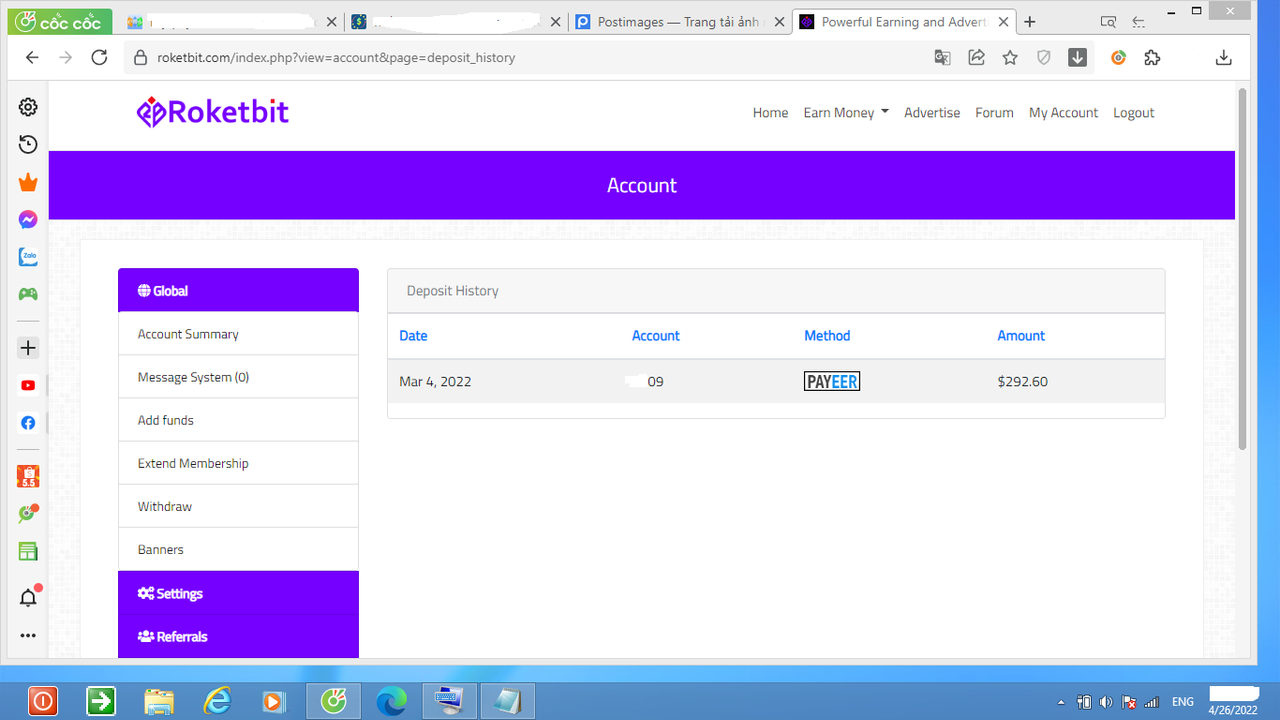This screenshot has width=1280, height=720.
Task: Click the plus add sidebar icon
Action: tap(28, 348)
